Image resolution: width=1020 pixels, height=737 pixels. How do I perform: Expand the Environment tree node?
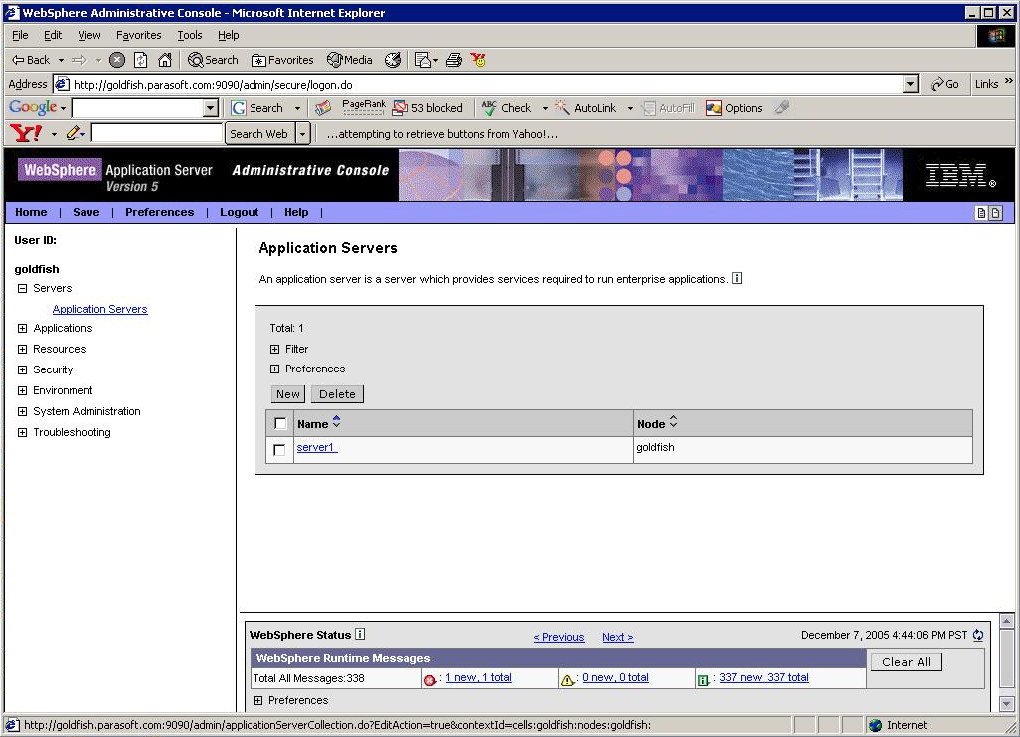22,390
